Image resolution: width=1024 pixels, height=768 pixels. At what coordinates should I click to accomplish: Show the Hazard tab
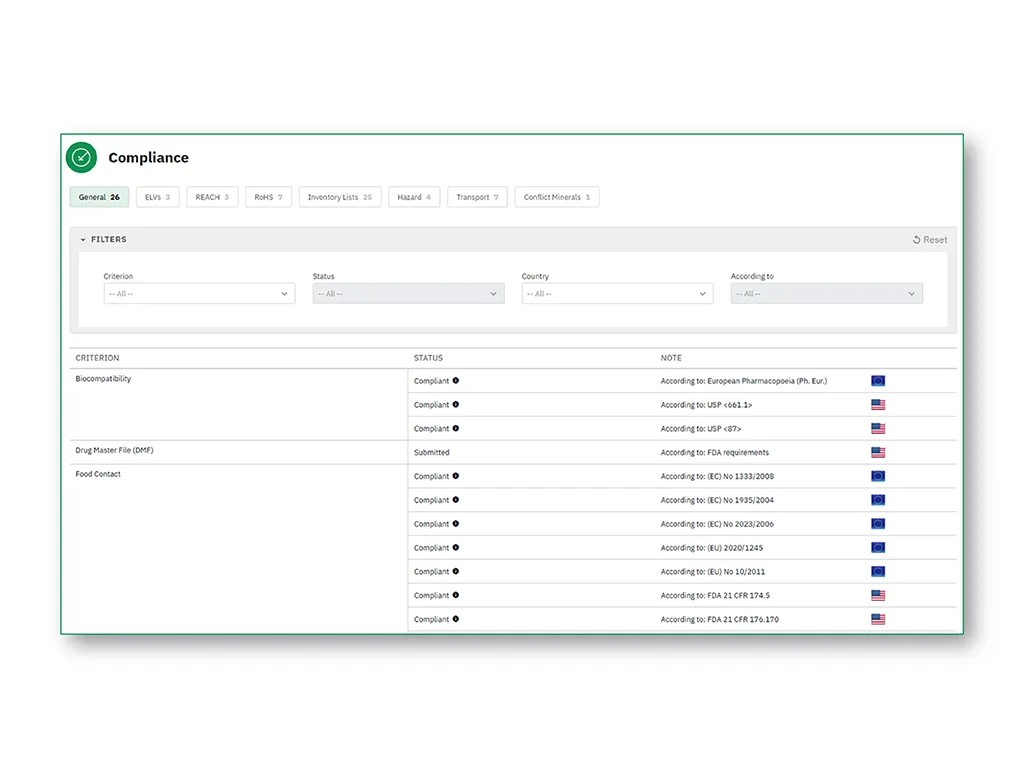point(414,197)
